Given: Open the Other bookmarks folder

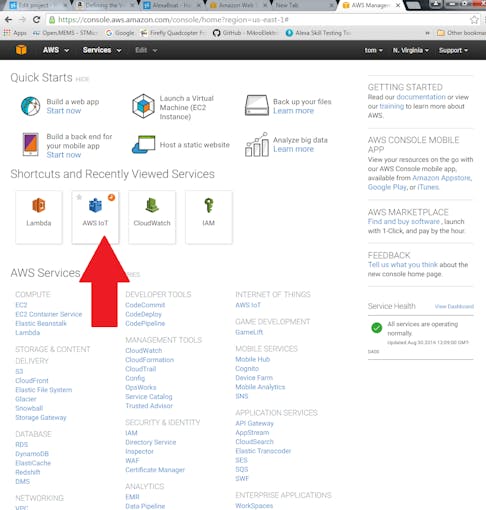Looking at the screenshot, I should 461,33.
